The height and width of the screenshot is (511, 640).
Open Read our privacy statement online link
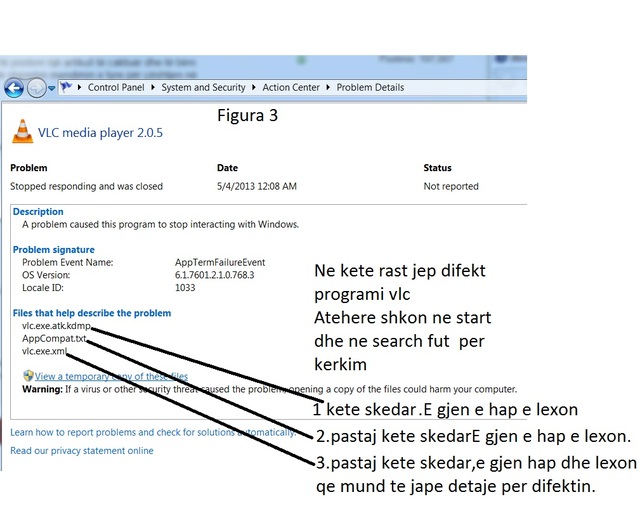(x=82, y=451)
